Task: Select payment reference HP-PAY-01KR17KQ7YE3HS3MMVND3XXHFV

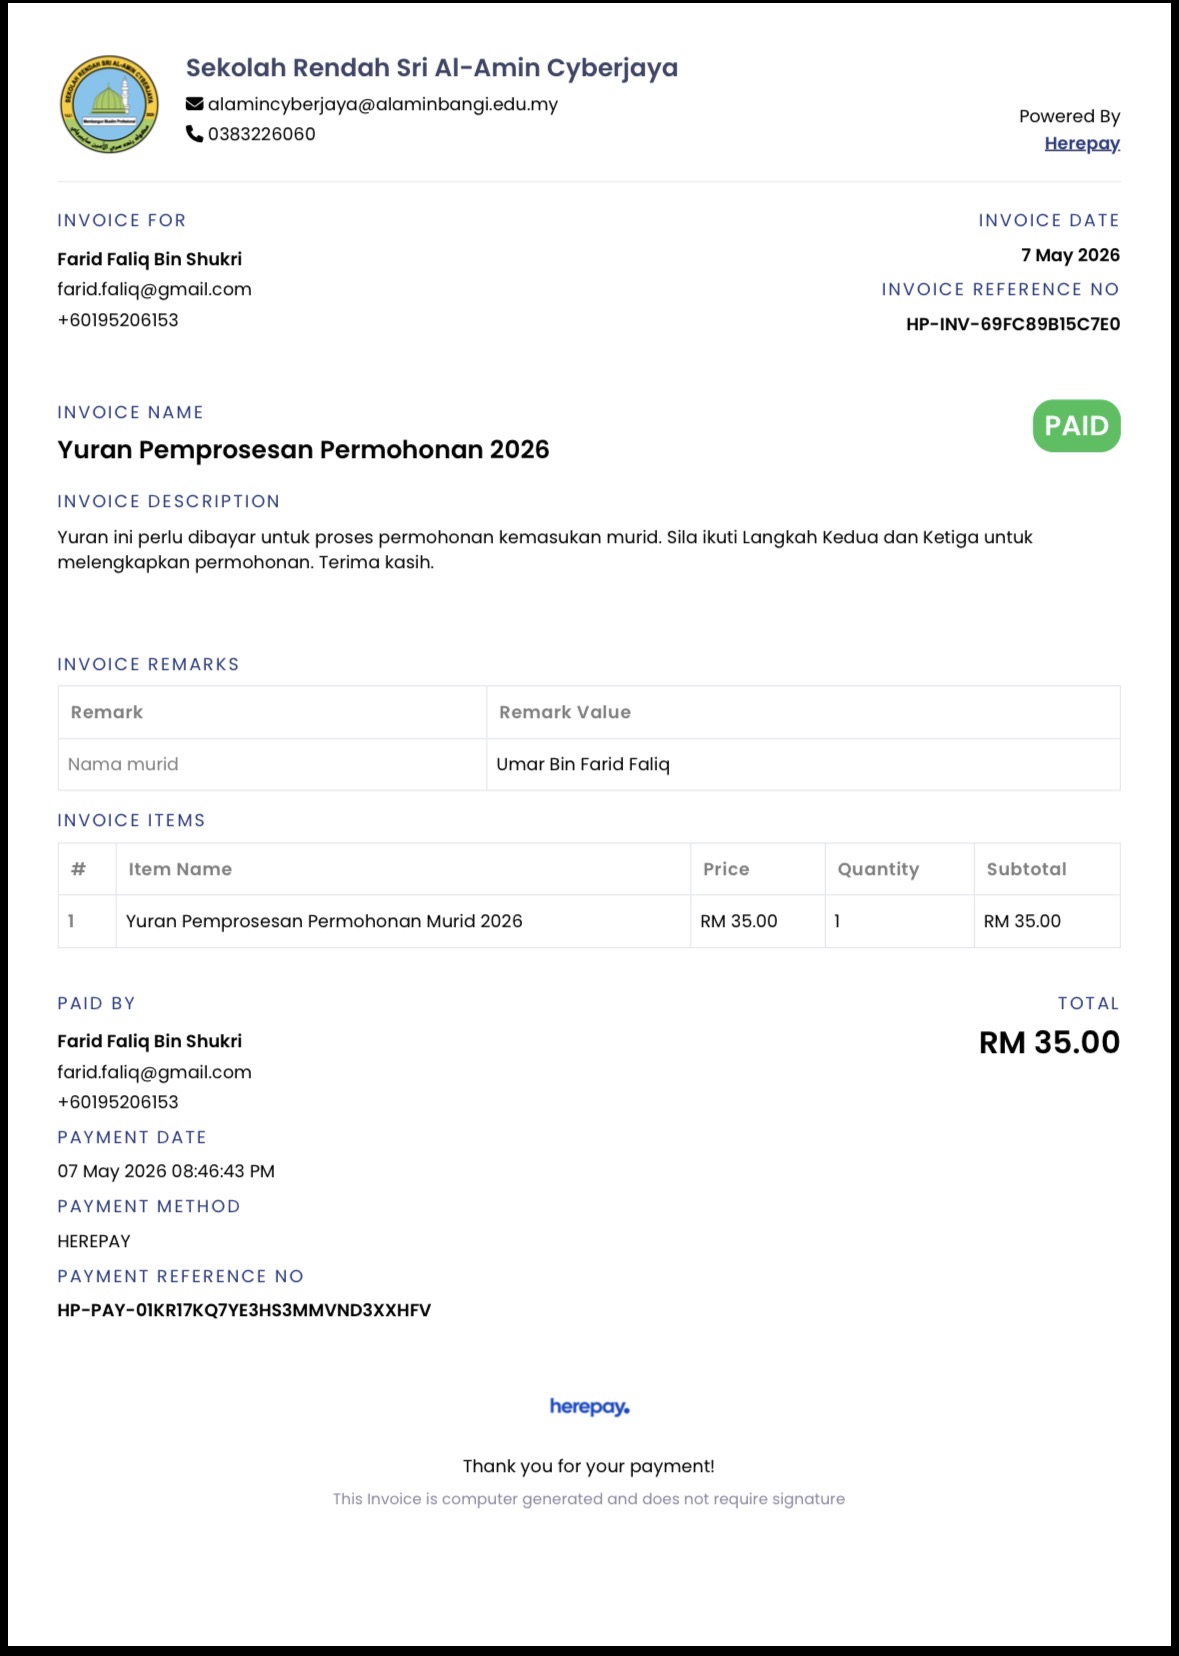Action: pyautogui.click(x=244, y=1310)
